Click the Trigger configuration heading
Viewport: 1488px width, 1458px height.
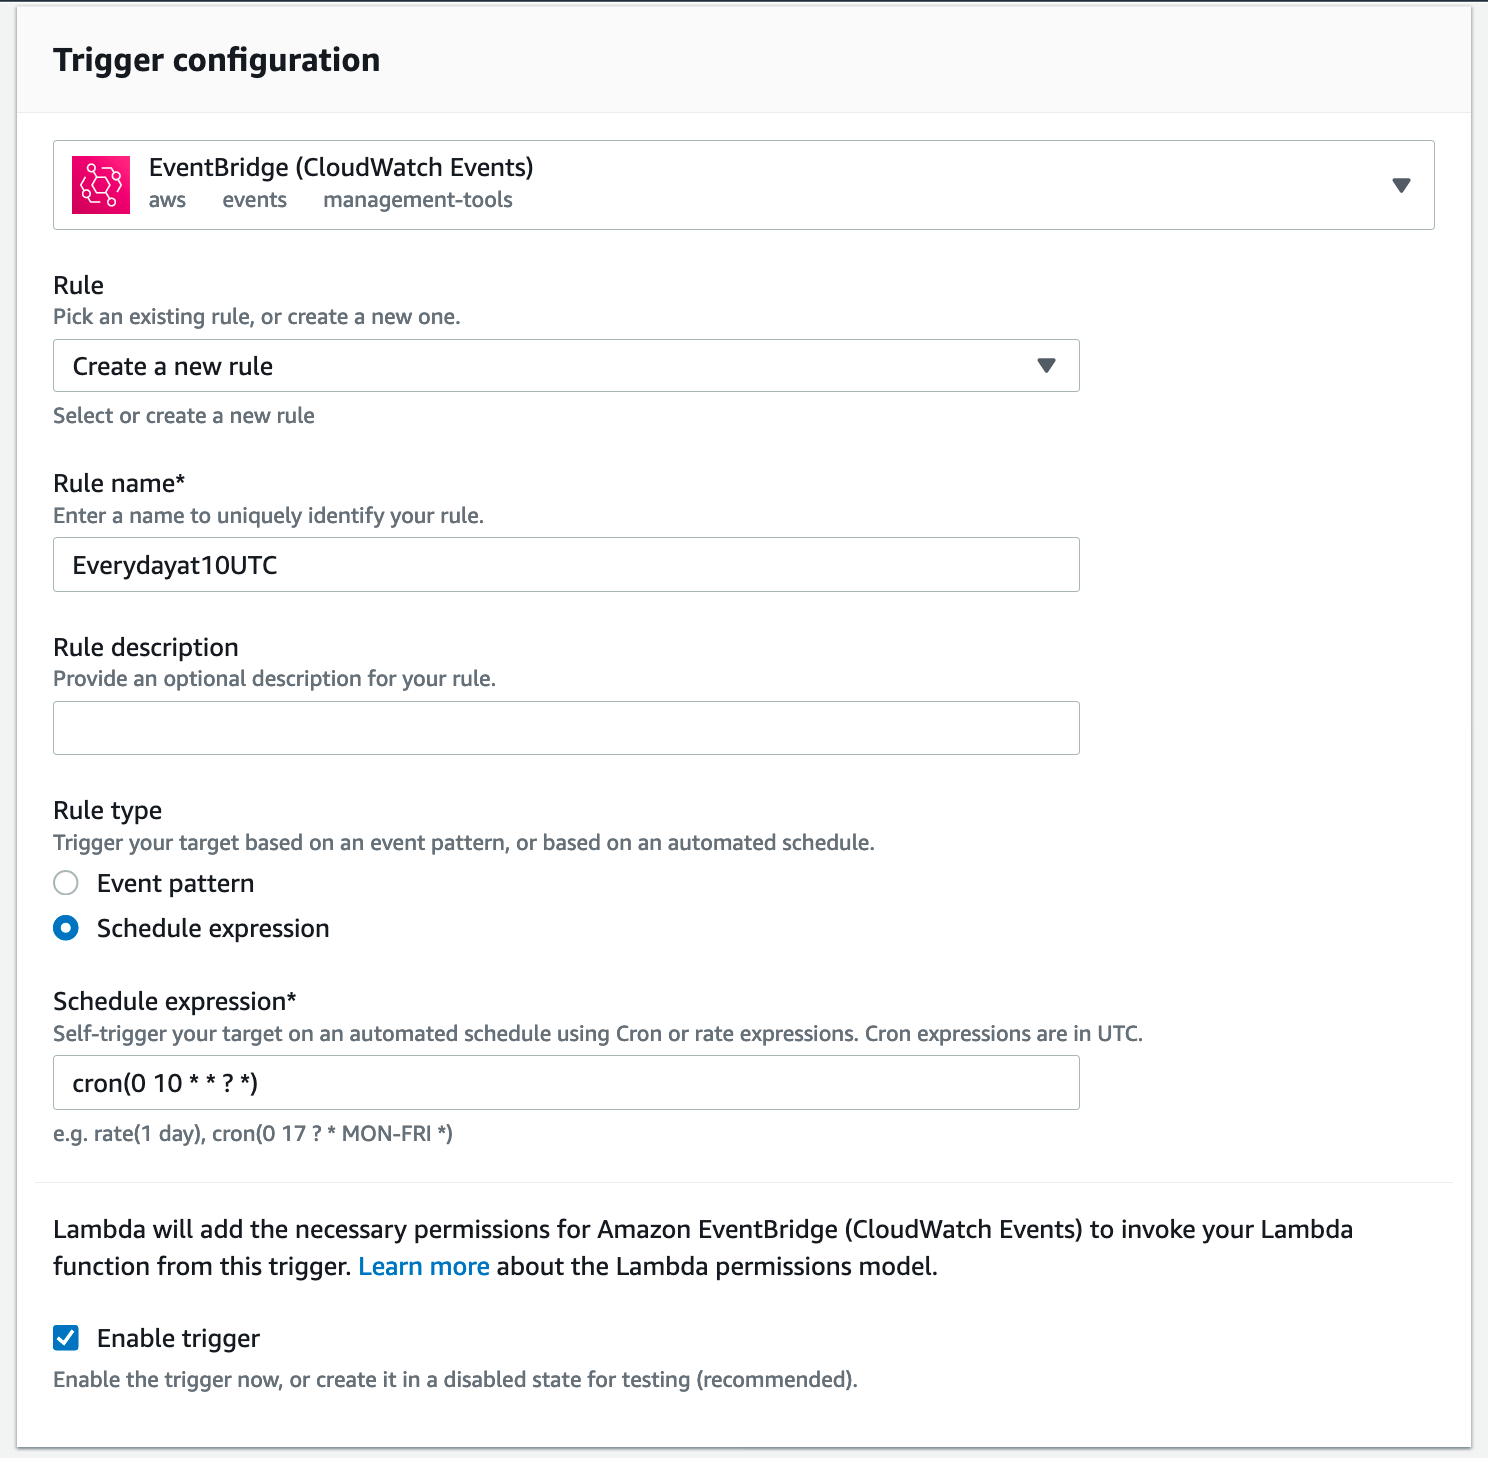(x=217, y=60)
